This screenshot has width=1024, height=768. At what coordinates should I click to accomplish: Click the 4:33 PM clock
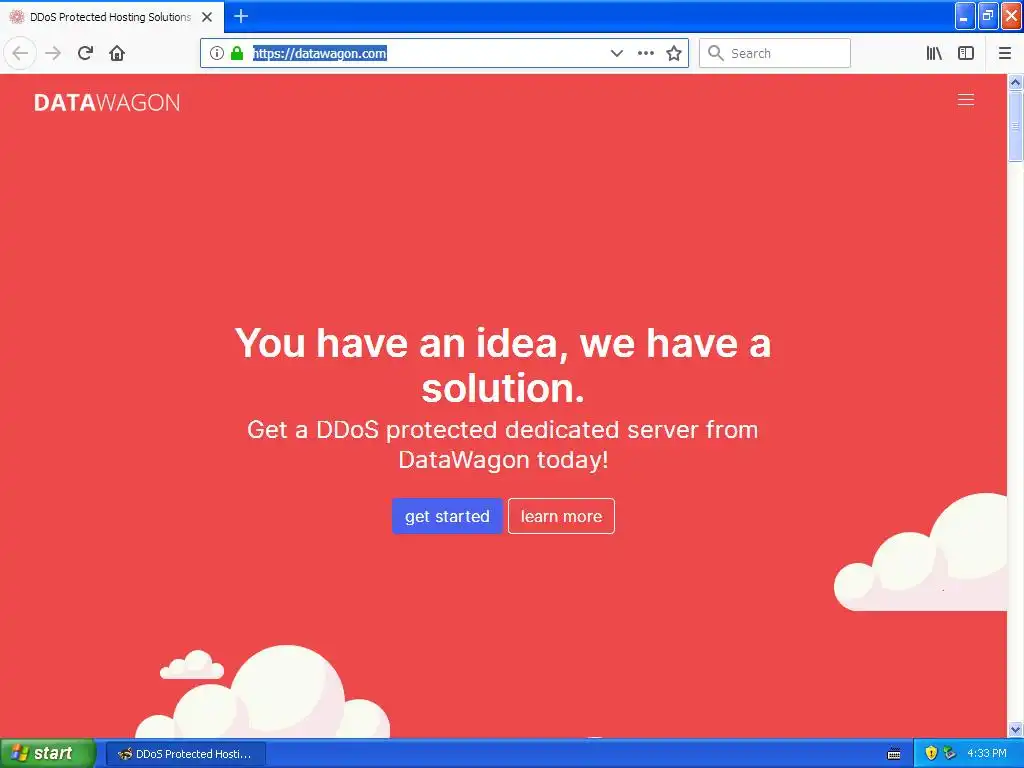coord(987,754)
